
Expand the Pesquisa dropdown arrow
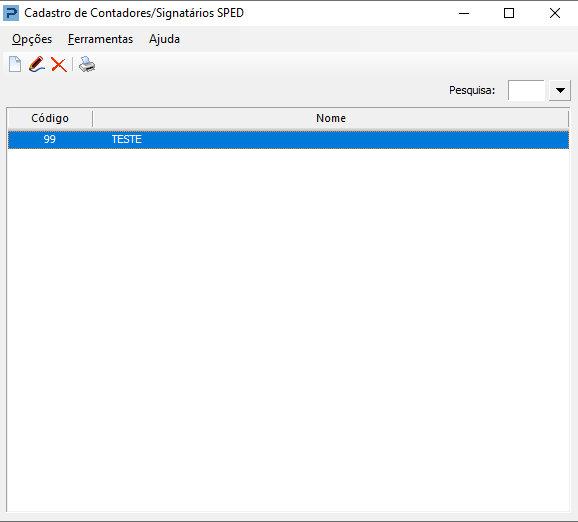[x=560, y=90]
